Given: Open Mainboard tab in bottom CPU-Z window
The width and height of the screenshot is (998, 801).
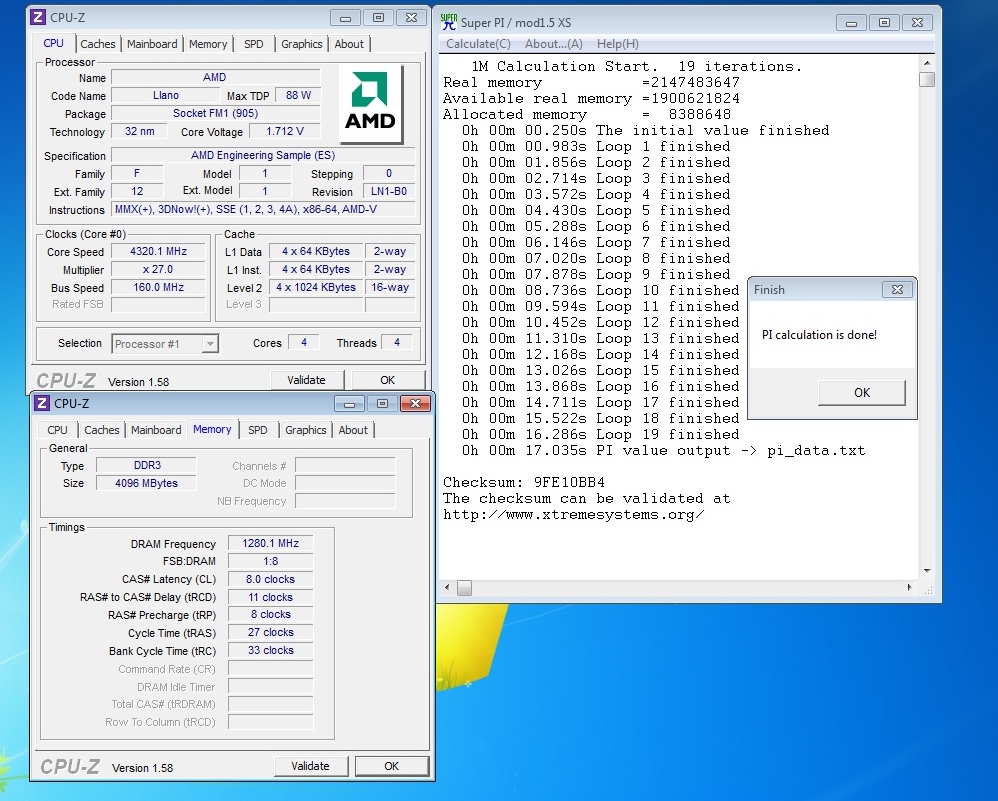Looking at the screenshot, I should click(156, 430).
